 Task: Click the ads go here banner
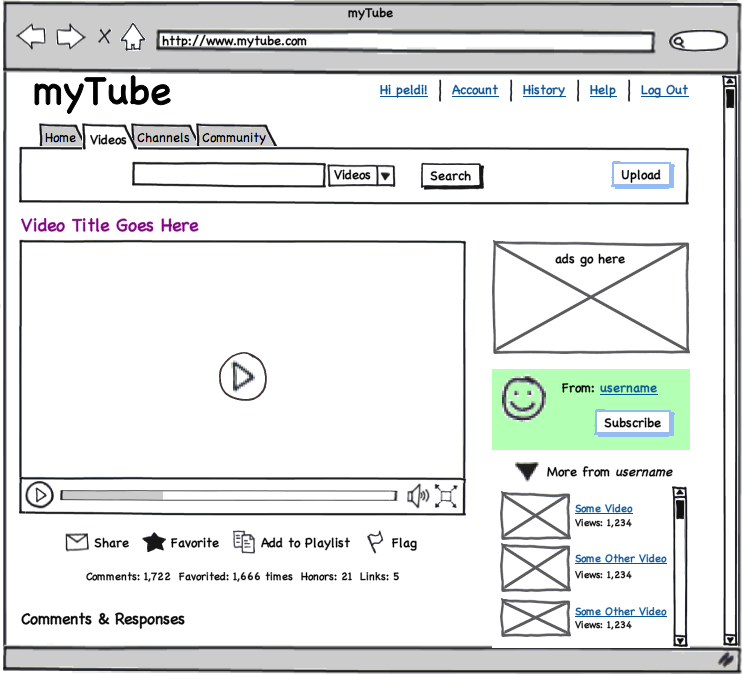tap(591, 297)
